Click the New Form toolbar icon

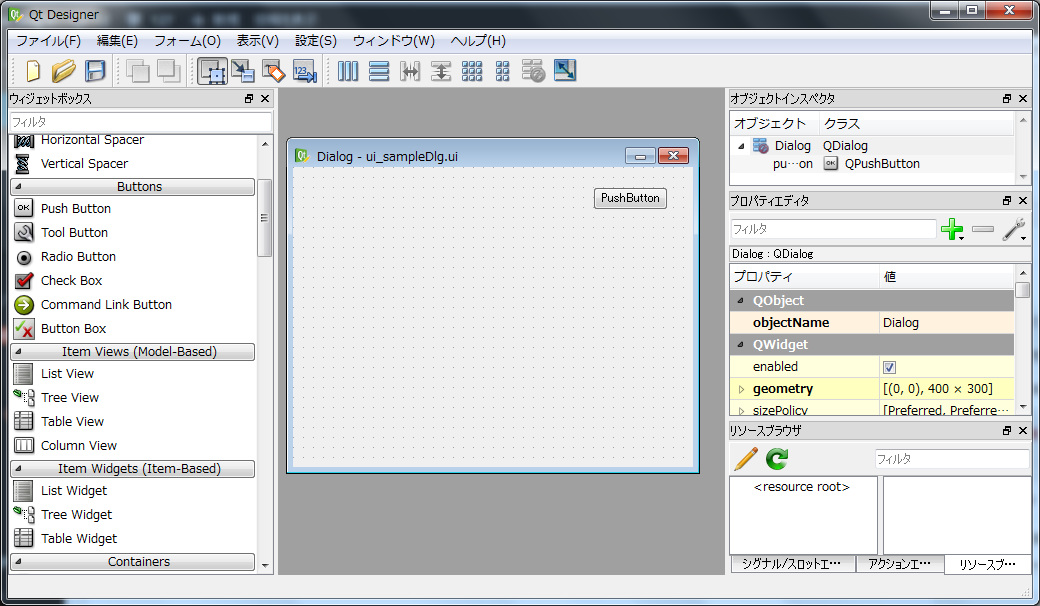coord(33,71)
